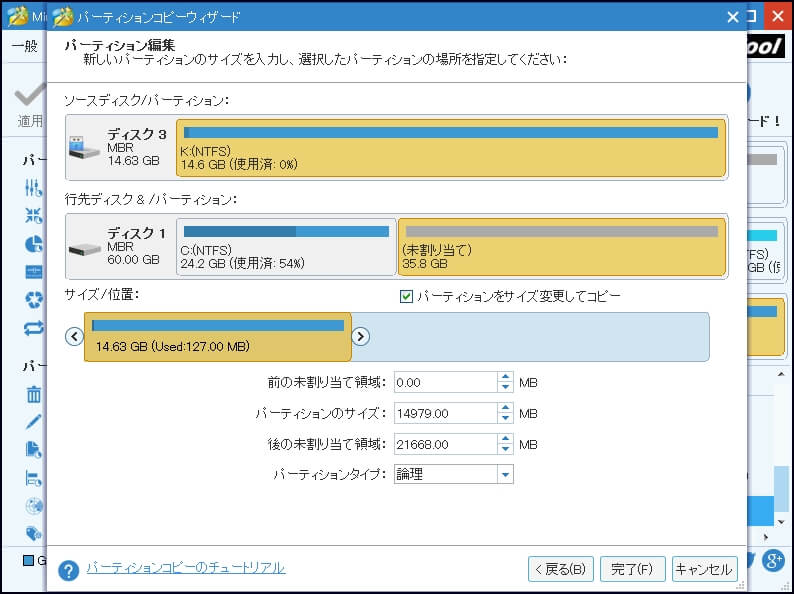Increase the unallocated space after value
794x594 pixels.
(505, 439)
